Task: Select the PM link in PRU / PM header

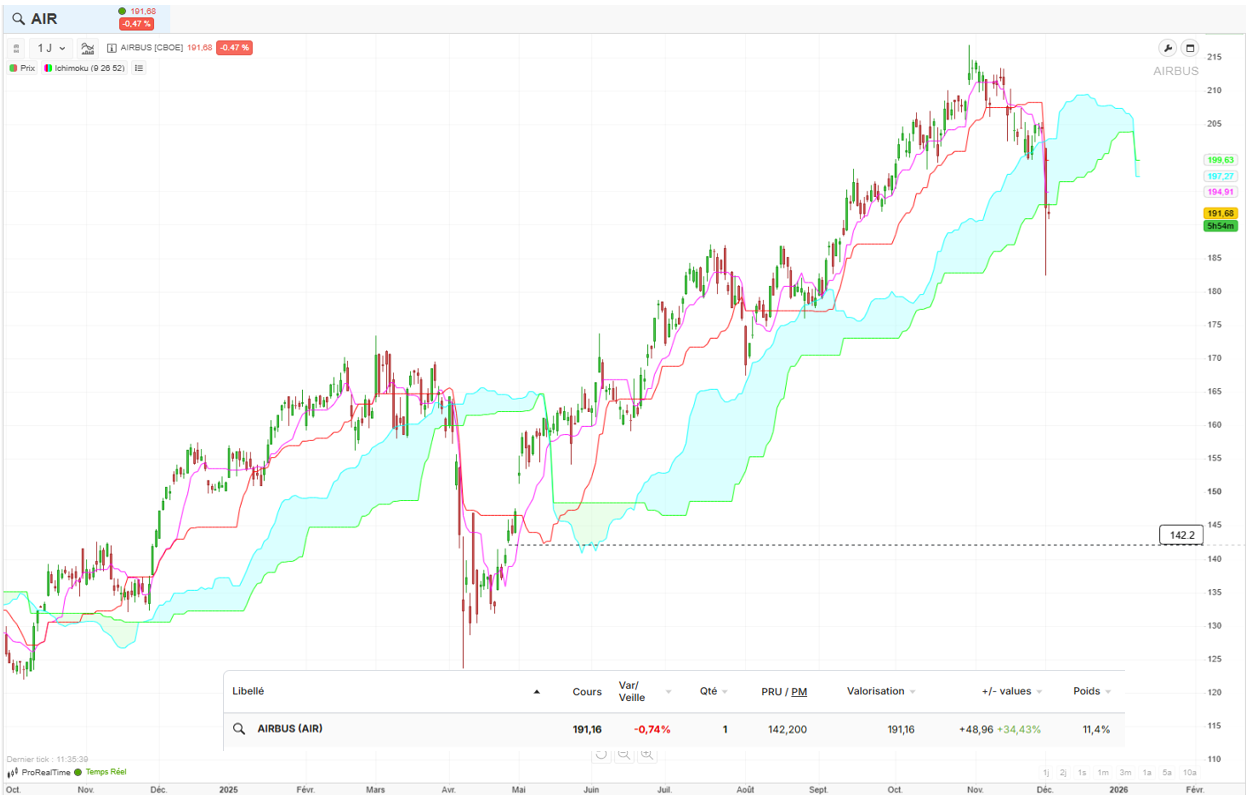Action: [x=799, y=691]
